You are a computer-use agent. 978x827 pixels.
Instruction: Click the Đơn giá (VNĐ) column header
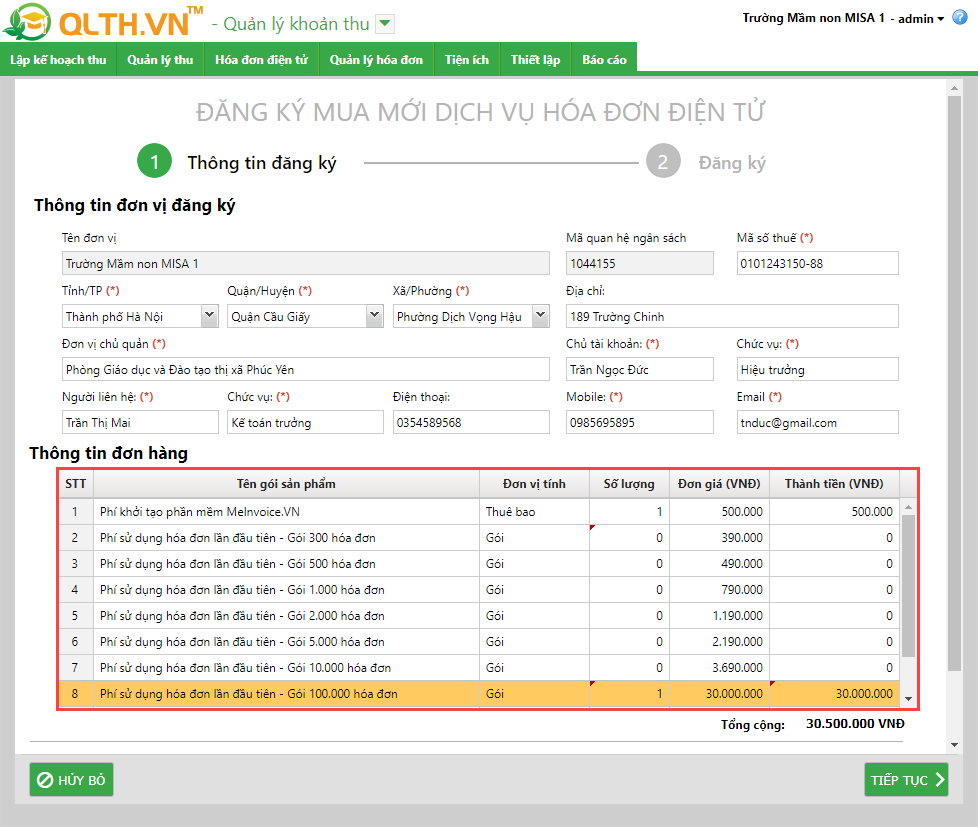click(719, 484)
